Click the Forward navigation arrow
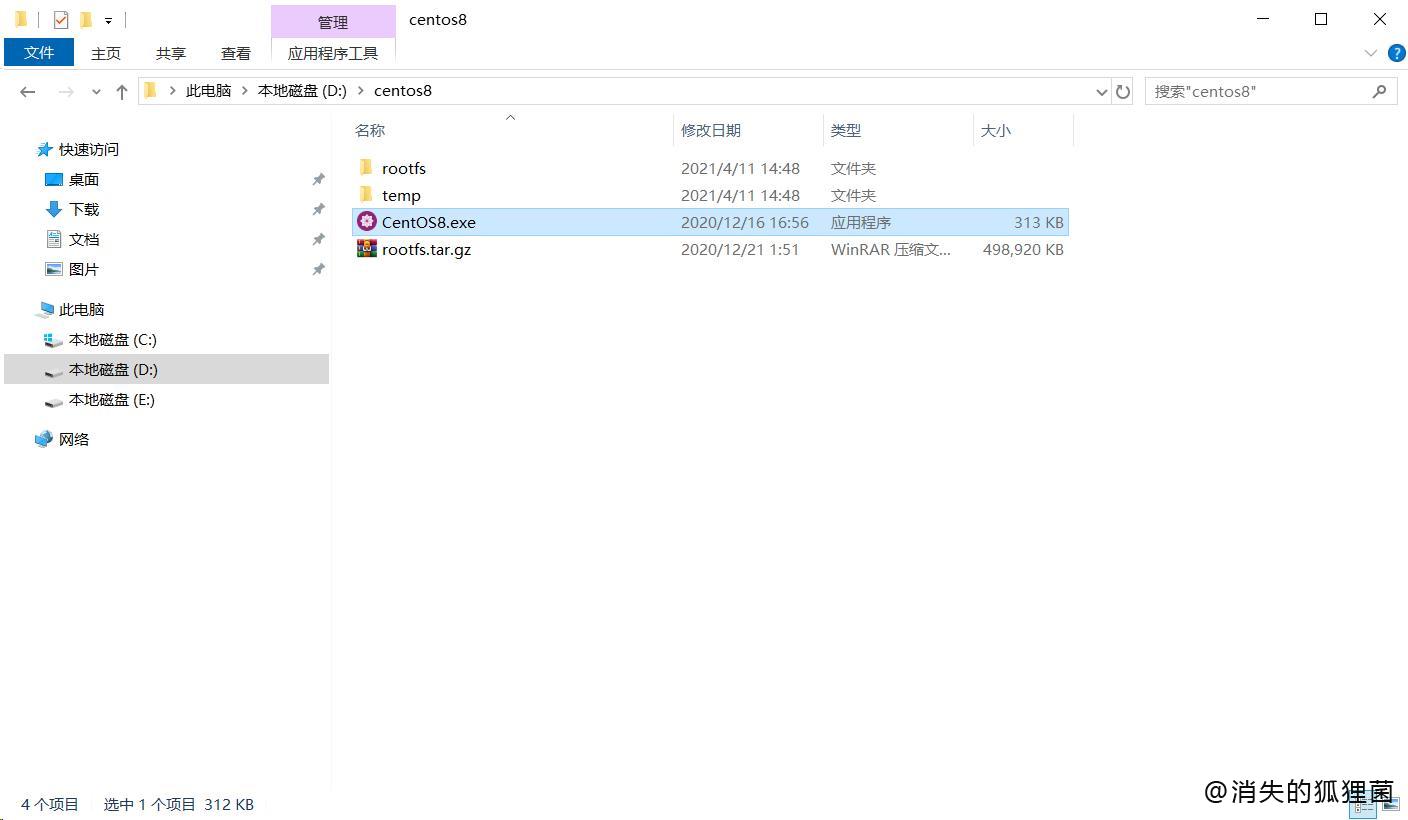Viewport: 1408px width, 820px height. click(66, 91)
